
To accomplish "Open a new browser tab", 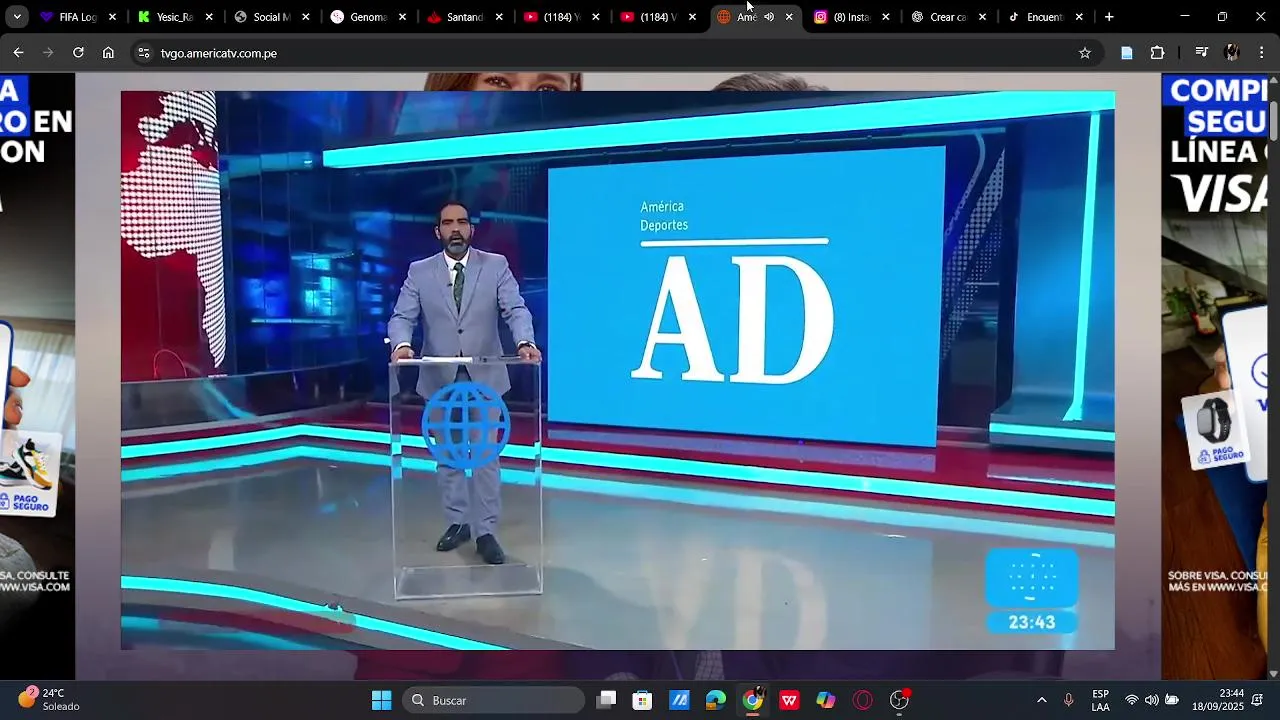I will pos(1109,17).
